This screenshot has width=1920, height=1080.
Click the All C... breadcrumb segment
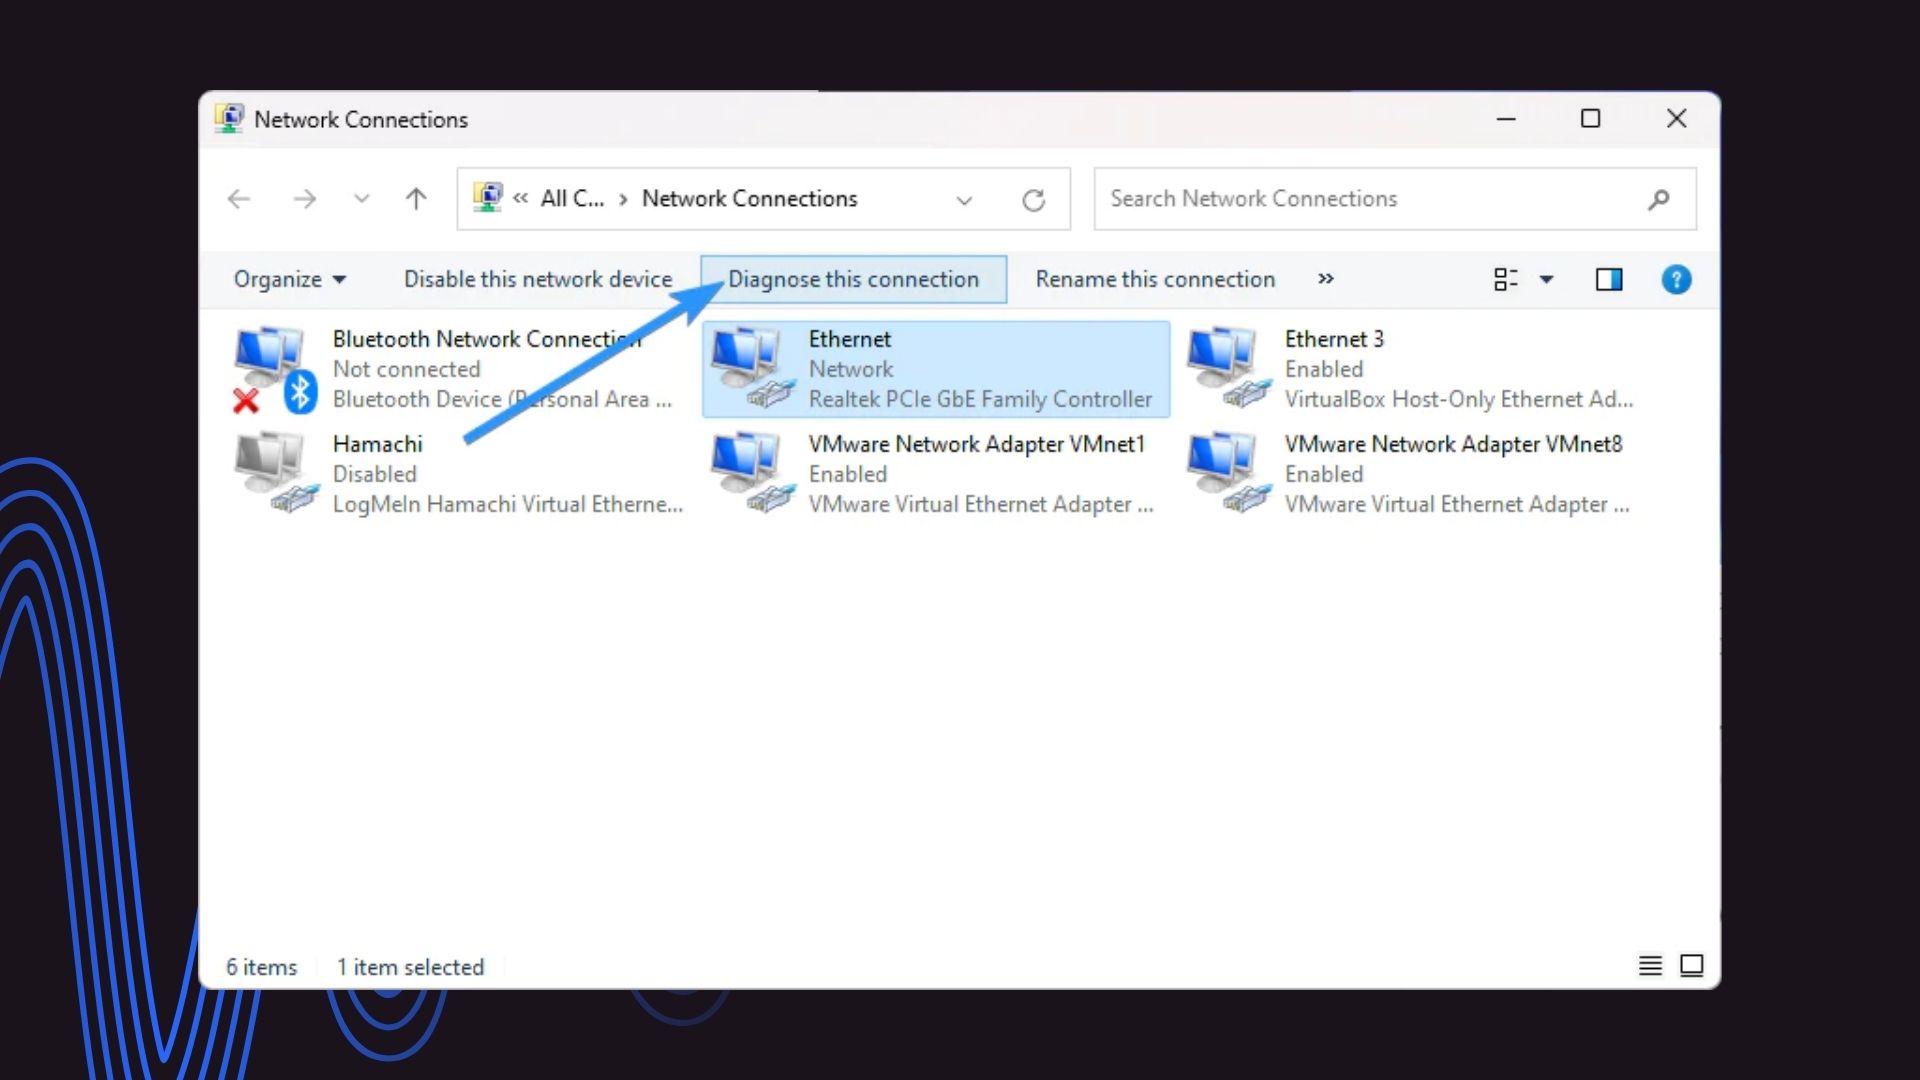coord(572,199)
